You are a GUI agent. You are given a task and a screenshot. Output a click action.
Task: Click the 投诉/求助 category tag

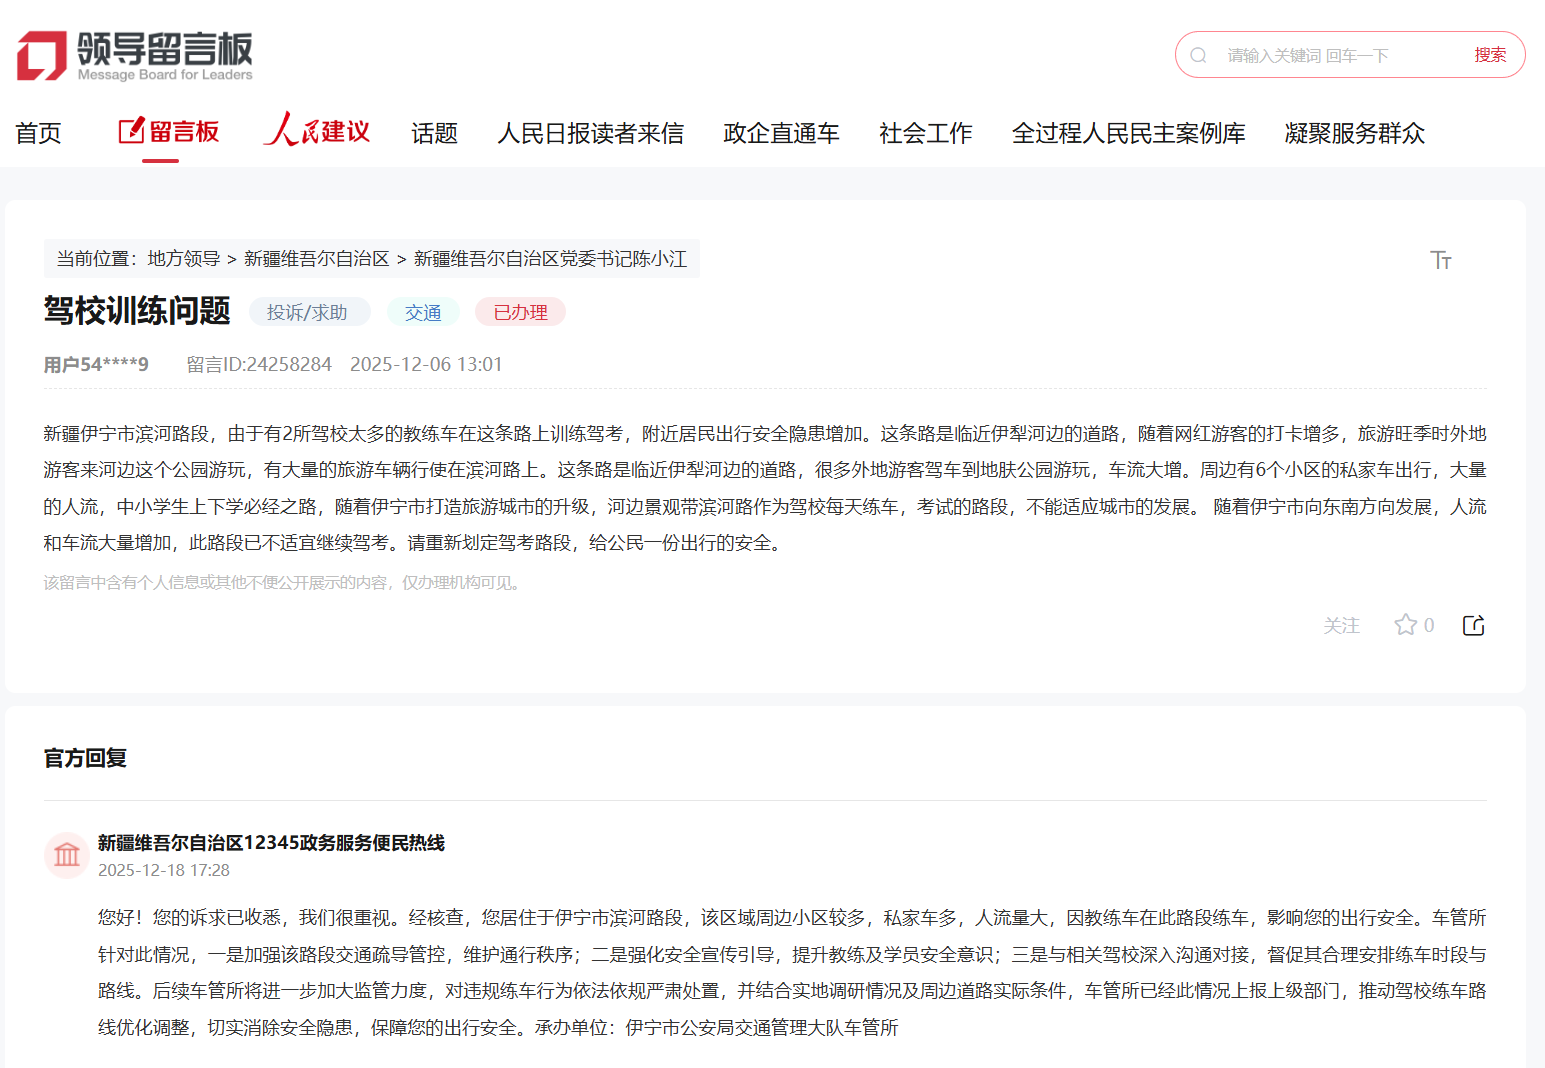307,312
